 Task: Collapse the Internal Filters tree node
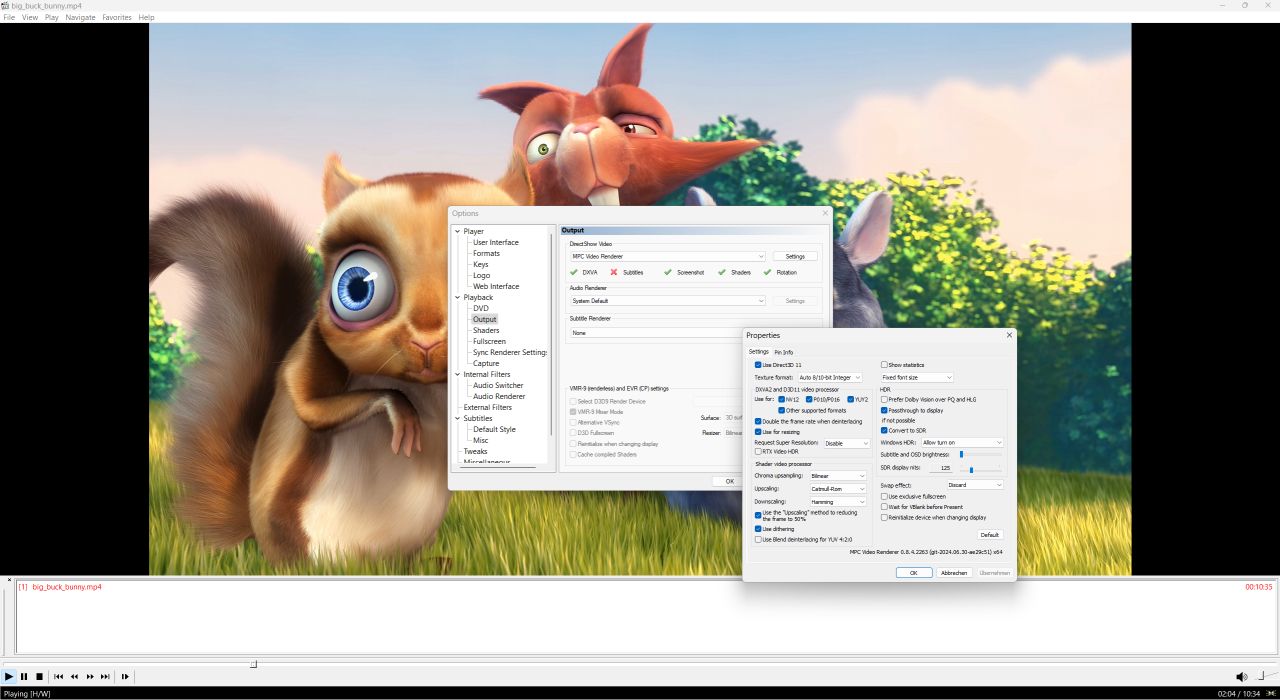coord(458,374)
